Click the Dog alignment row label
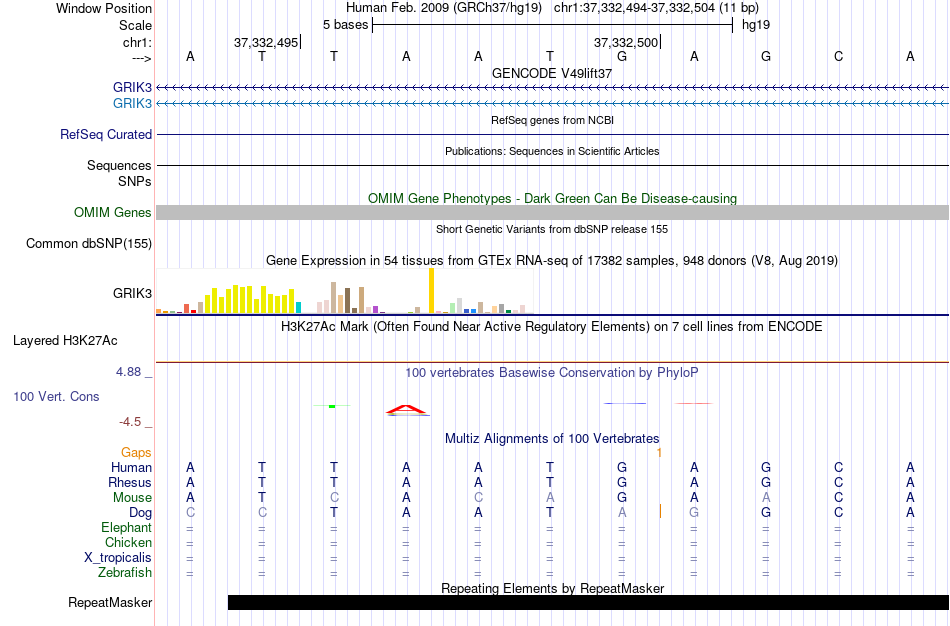The image size is (950, 626). point(141,513)
